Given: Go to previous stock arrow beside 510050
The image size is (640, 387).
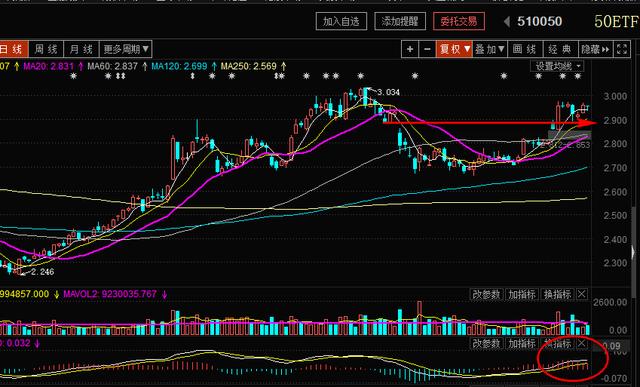Looking at the screenshot, I should point(507,22).
